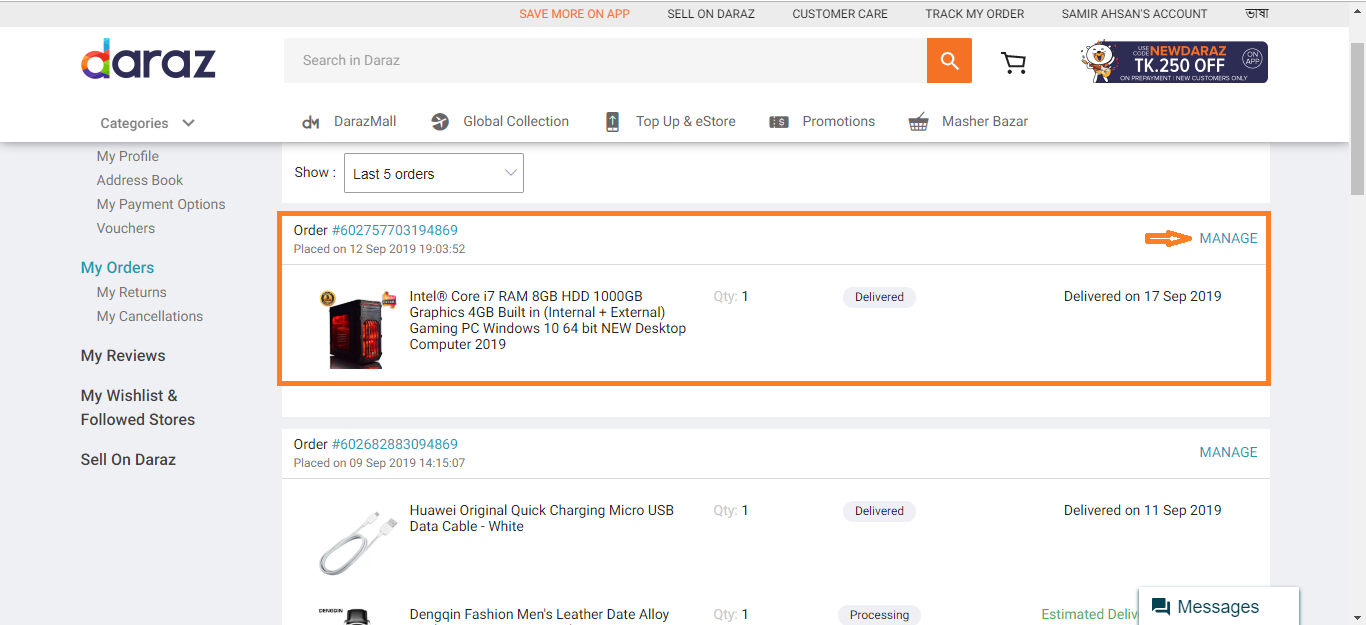1366x625 pixels.
Task: Open the Messages chat widget
Action: (x=1218, y=606)
